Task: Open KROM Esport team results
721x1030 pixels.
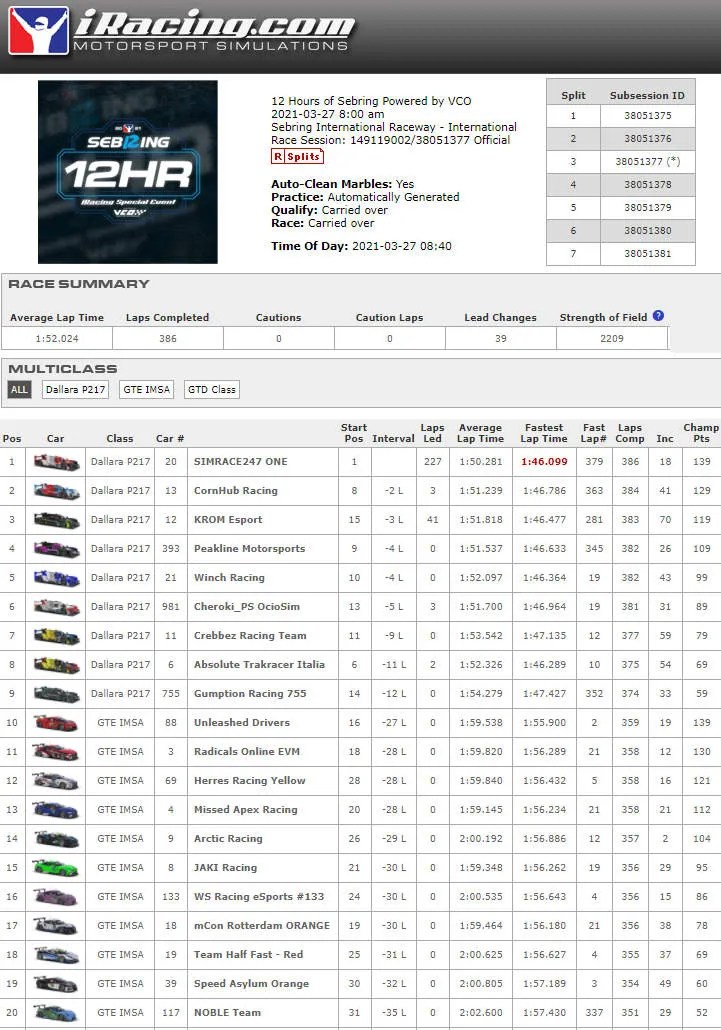Action: click(x=228, y=520)
